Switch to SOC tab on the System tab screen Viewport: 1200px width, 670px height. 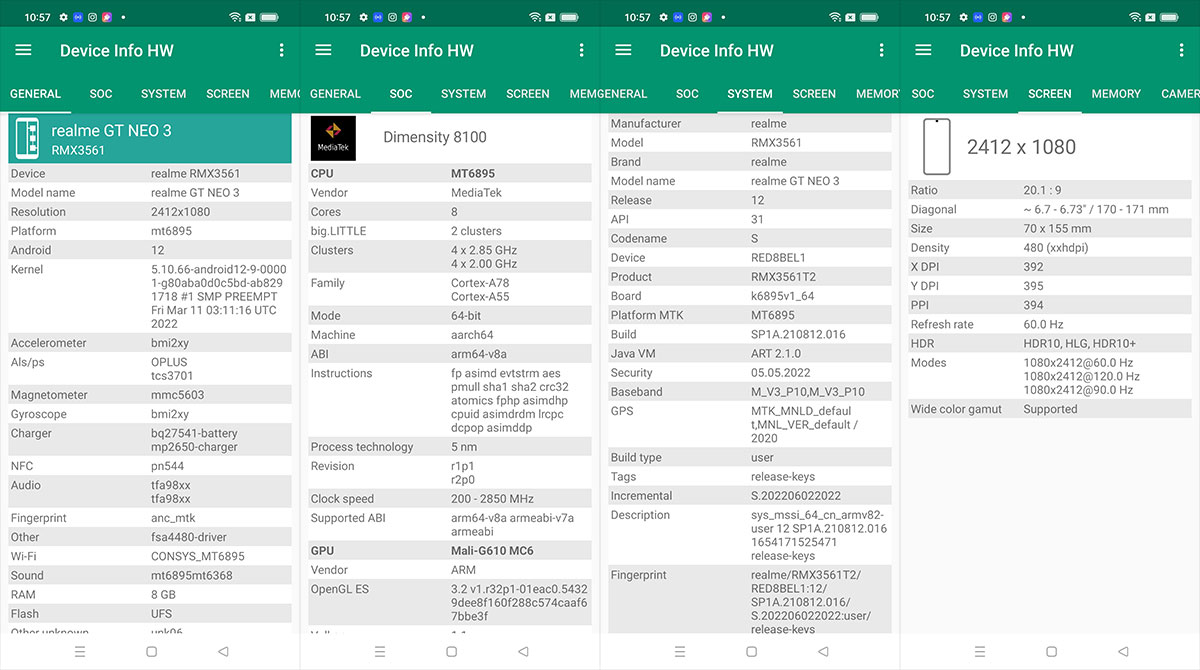687,94
